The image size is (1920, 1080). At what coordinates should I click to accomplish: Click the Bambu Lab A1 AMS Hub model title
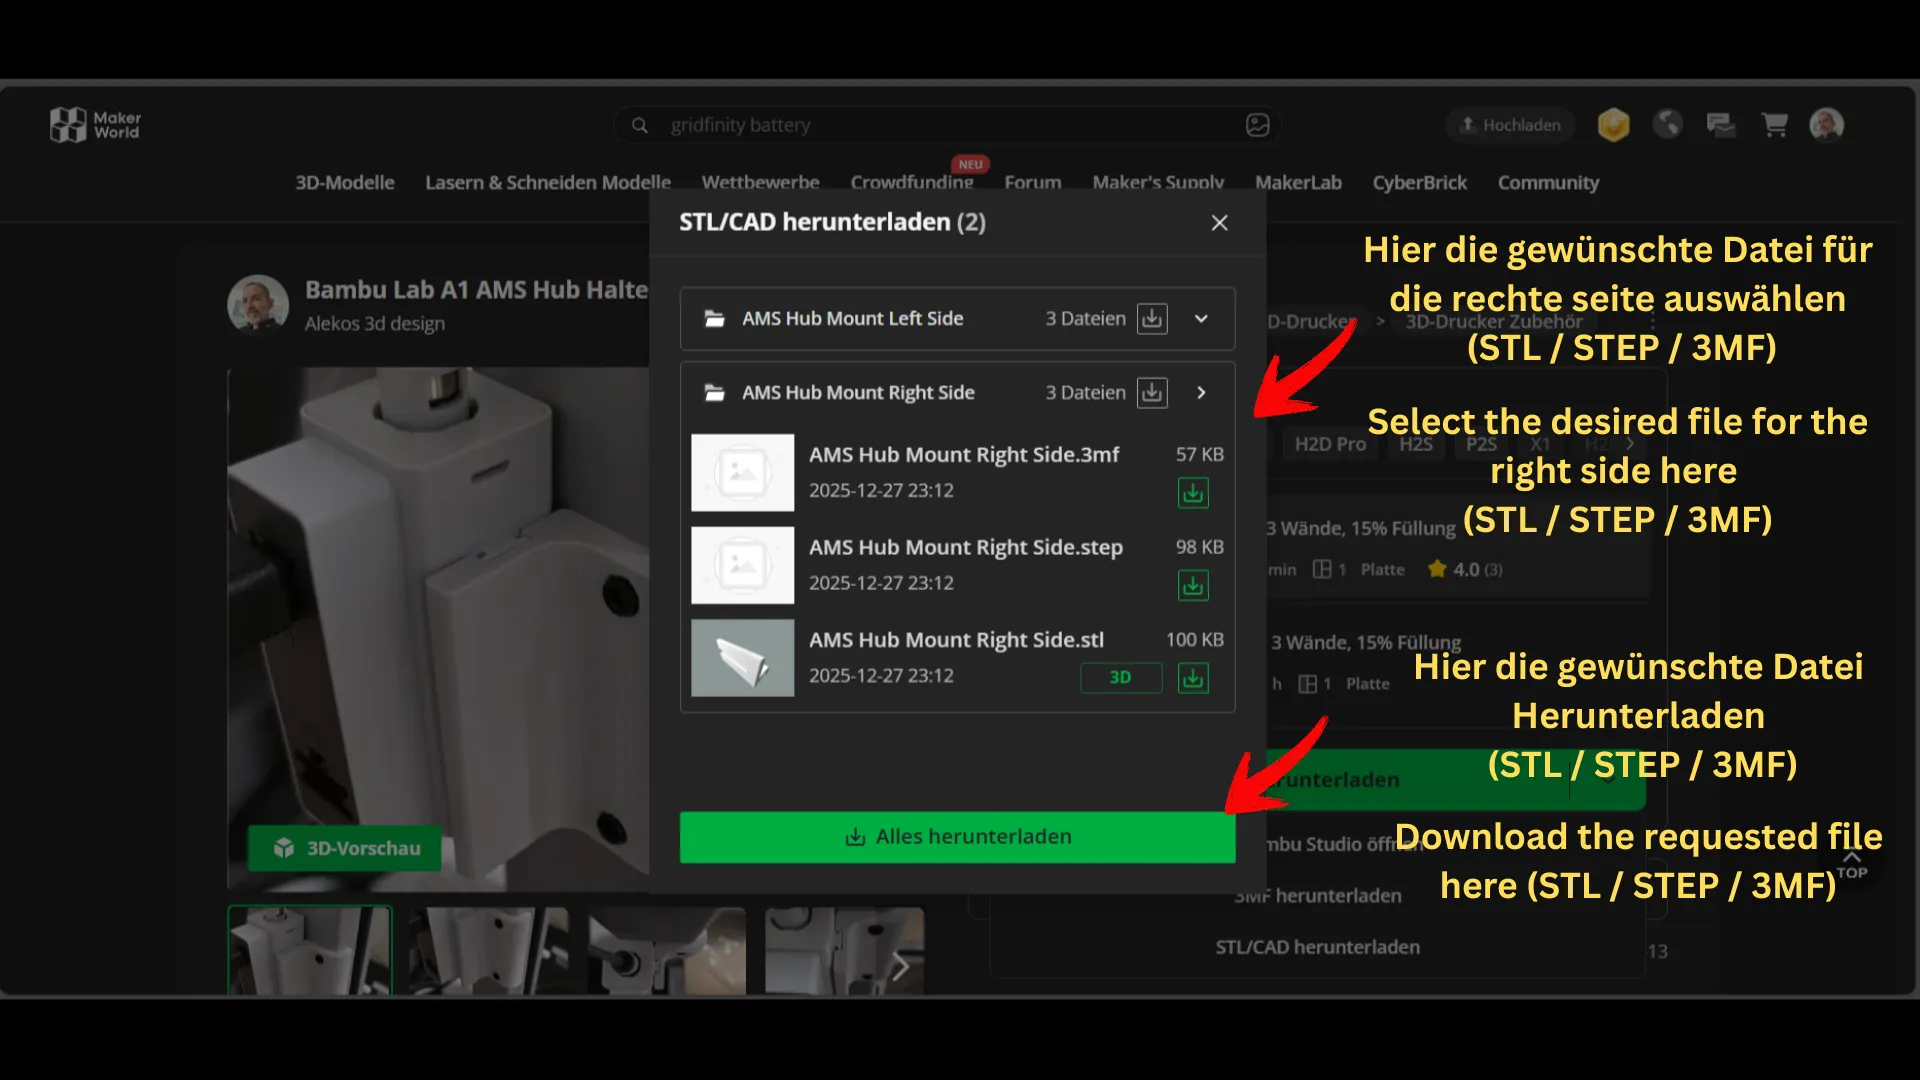click(x=477, y=290)
